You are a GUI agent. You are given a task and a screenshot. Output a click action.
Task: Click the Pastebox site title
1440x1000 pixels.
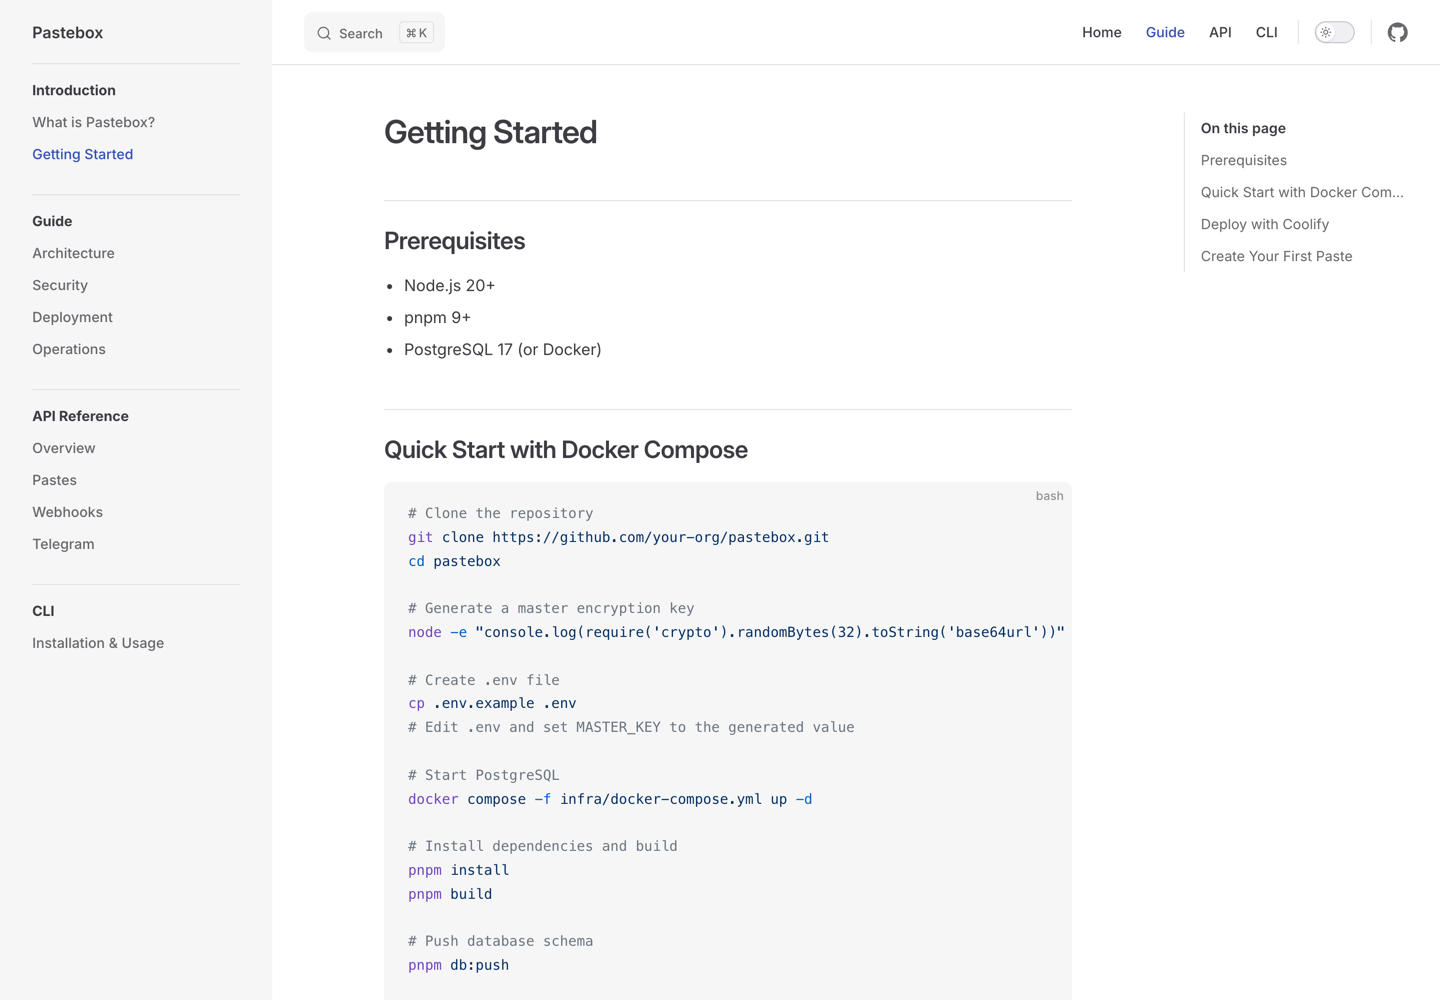(67, 32)
